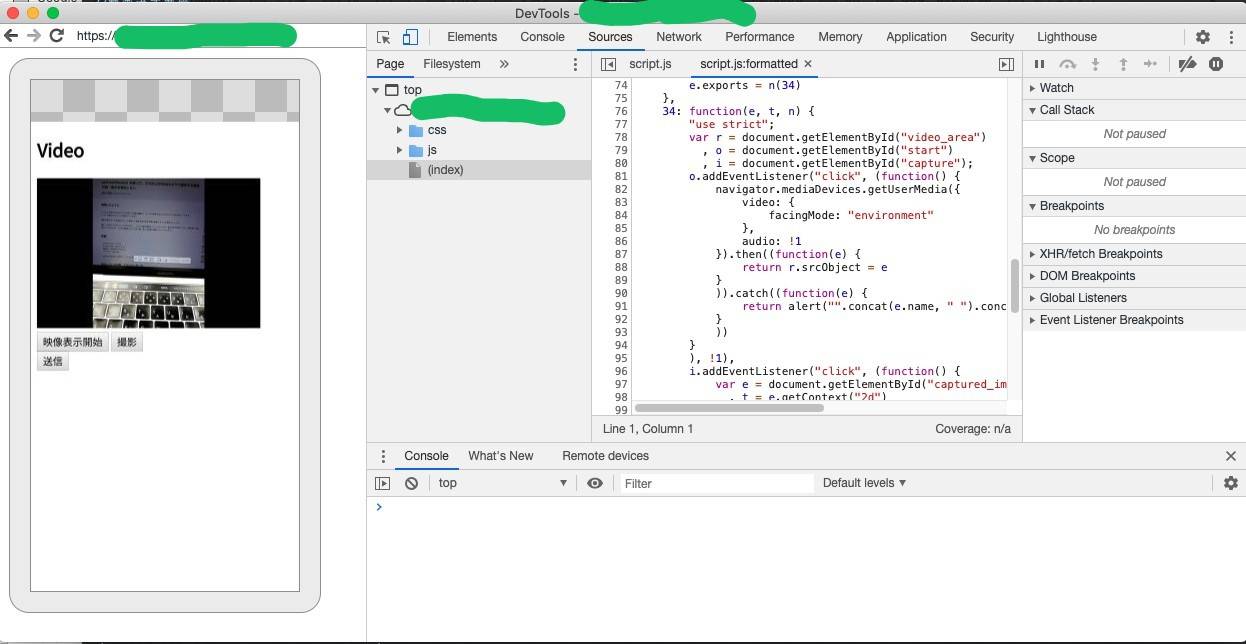Open the console settings gear
Image resolution: width=1246 pixels, height=644 pixels.
1231,483
